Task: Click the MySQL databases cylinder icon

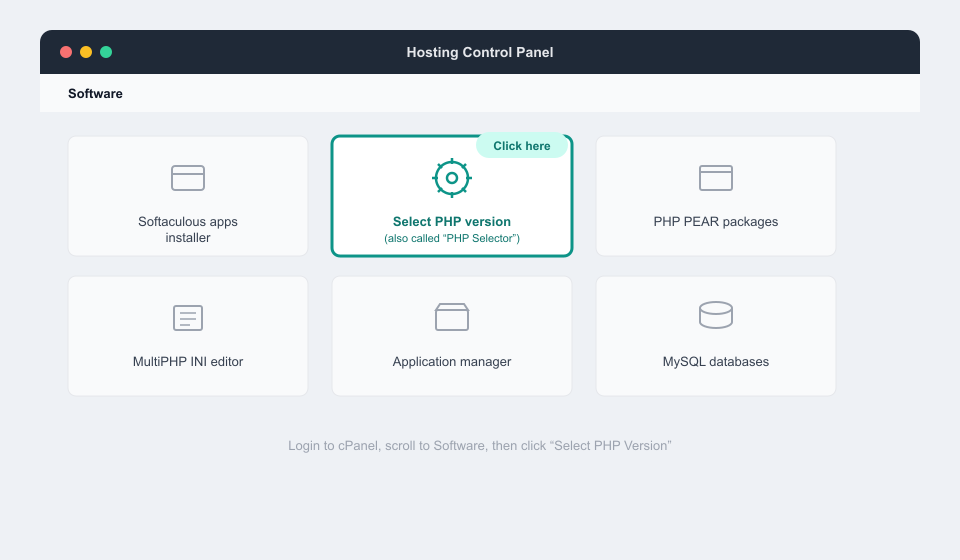Action: coord(716,315)
